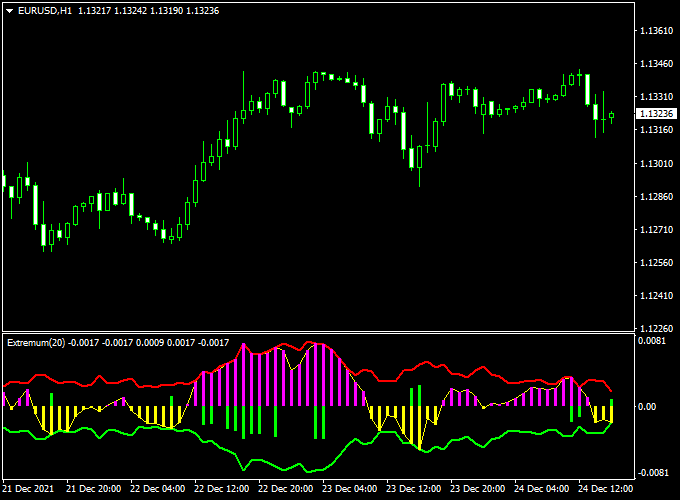680x500 pixels.
Task: Click the 1.12860 price scale value
Action: click(x=657, y=196)
